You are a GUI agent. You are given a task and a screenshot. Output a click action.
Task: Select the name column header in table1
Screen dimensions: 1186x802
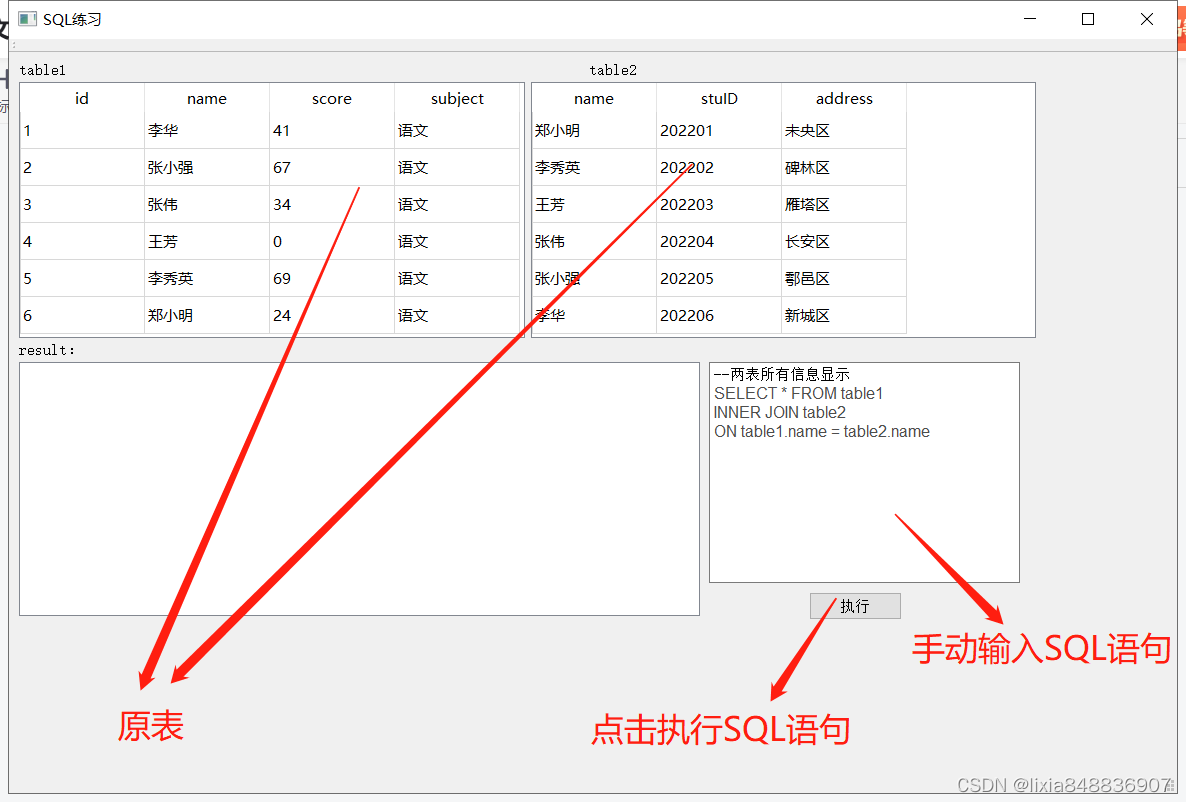click(206, 98)
